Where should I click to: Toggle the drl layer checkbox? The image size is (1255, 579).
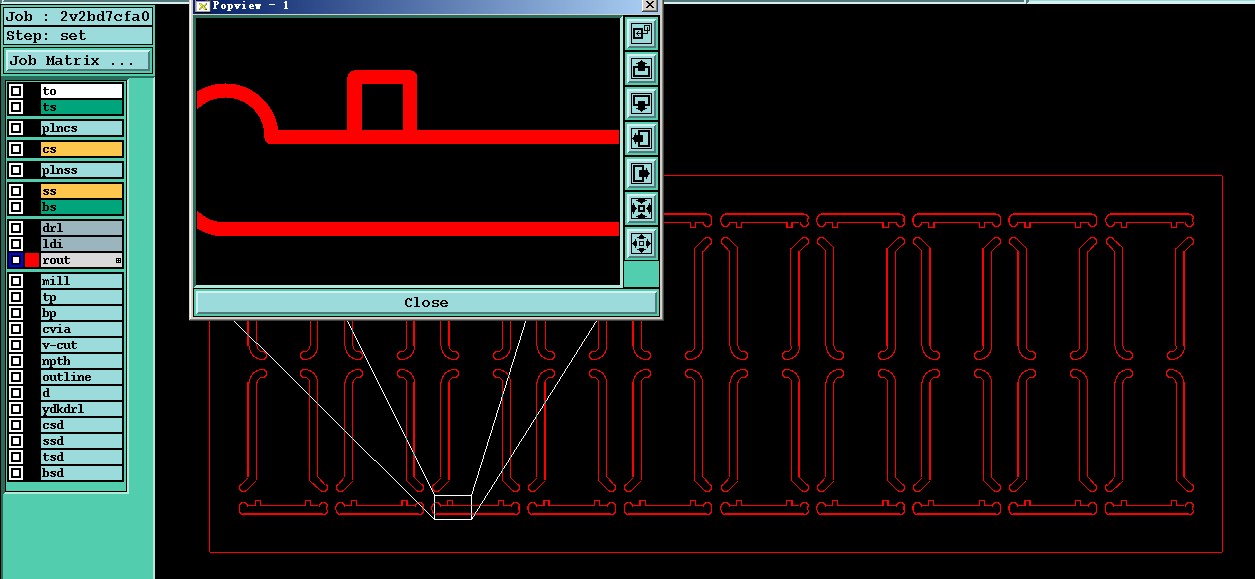tap(16, 228)
